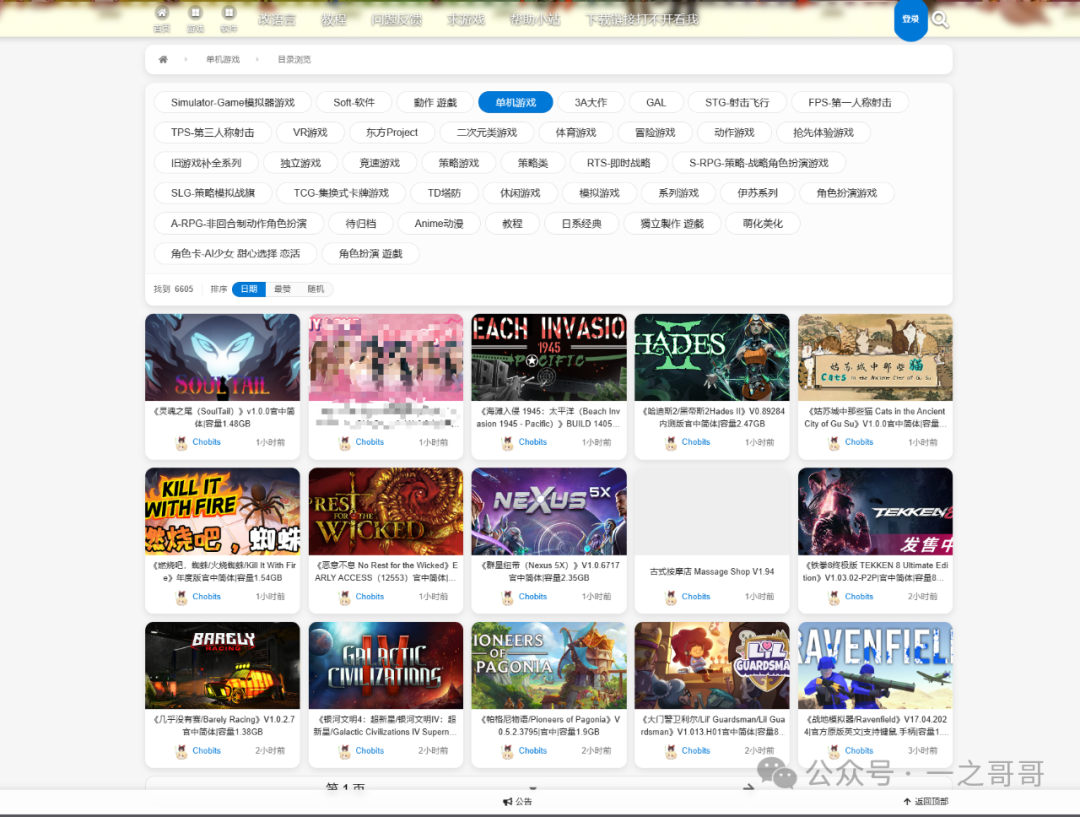The width and height of the screenshot is (1080, 817).
Task: Open the Hades II cover thumbnail
Action: [x=712, y=358]
